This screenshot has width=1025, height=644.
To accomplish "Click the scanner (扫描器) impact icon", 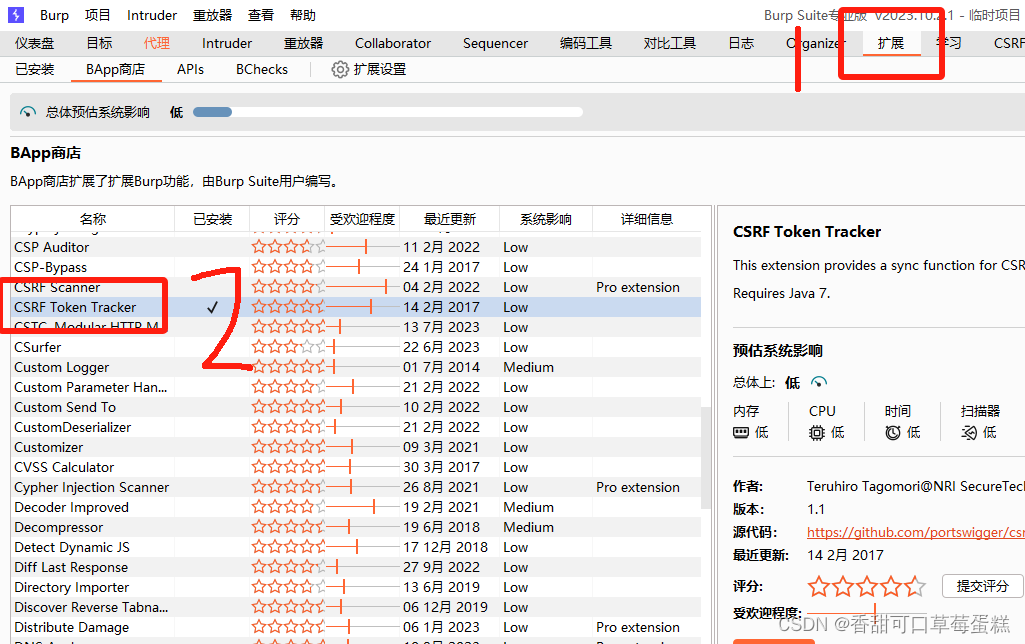I will pyautogui.click(x=966, y=432).
